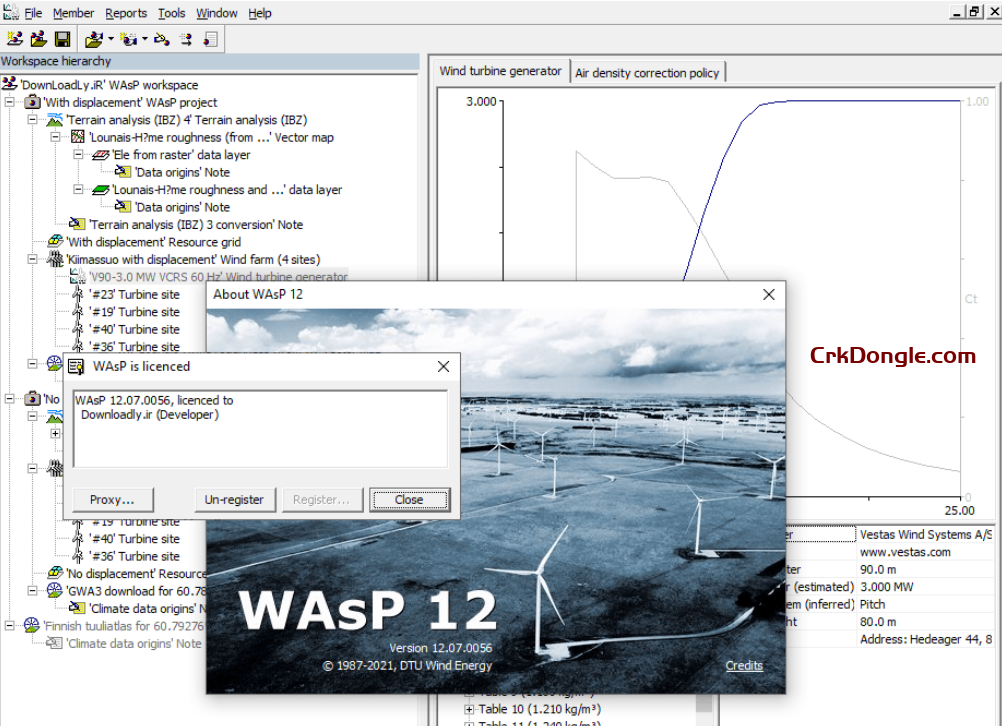The image size is (1002, 726).
Task: Follow the Credits link in the About dialog
Action: 744,665
